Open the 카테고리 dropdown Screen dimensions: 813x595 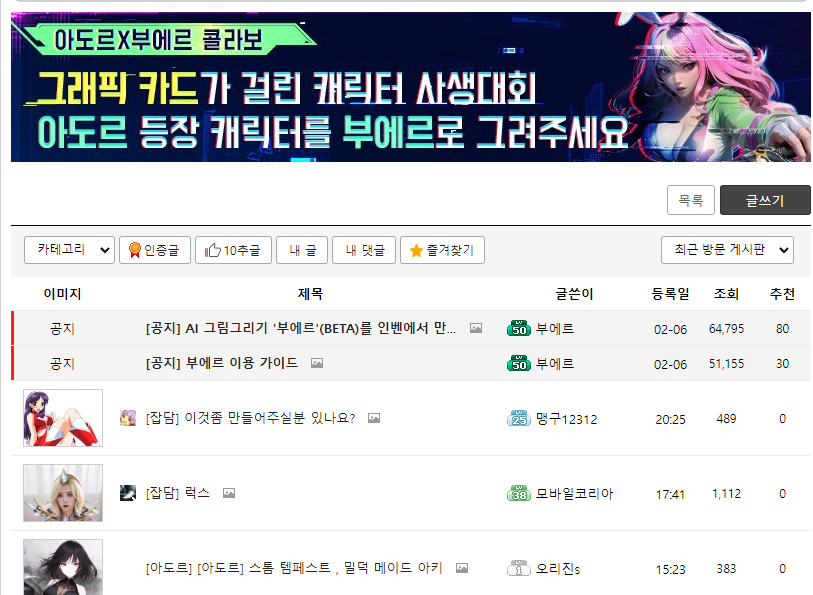69,250
